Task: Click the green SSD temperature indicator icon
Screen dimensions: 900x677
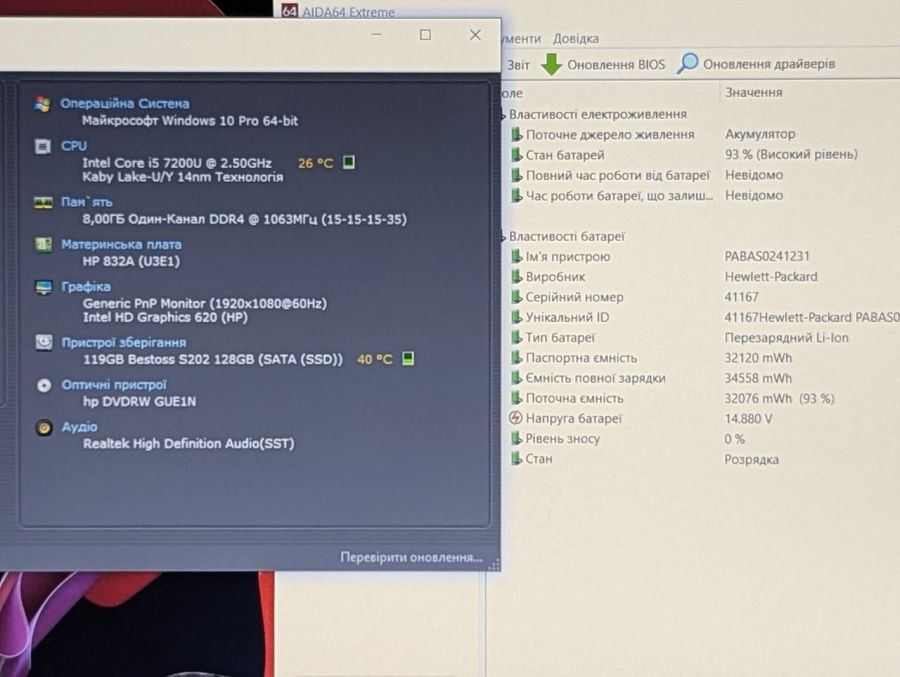Action: point(408,359)
